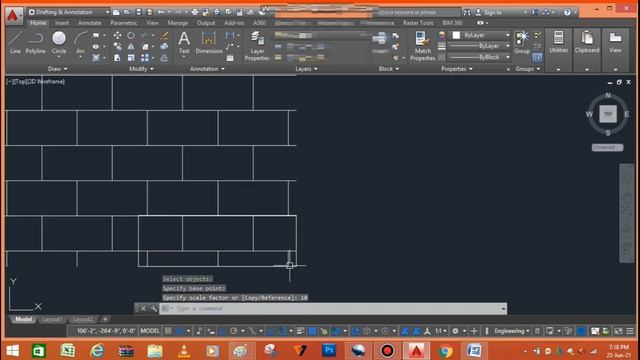Expand the Groups panel
The image size is (640, 360).
tap(527, 69)
